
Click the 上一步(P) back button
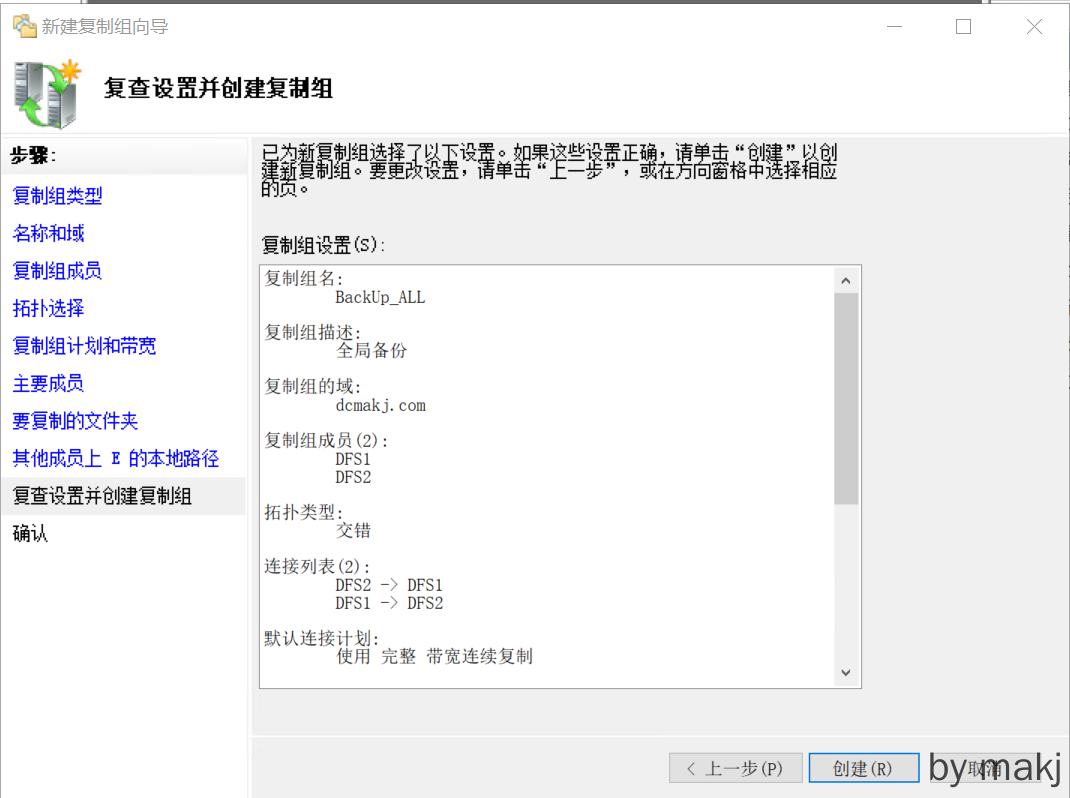(x=735, y=768)
